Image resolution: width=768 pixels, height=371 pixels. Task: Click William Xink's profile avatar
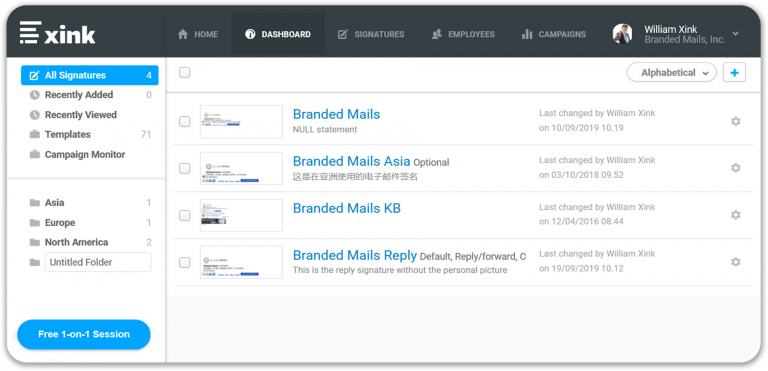[x=623, y=34]
